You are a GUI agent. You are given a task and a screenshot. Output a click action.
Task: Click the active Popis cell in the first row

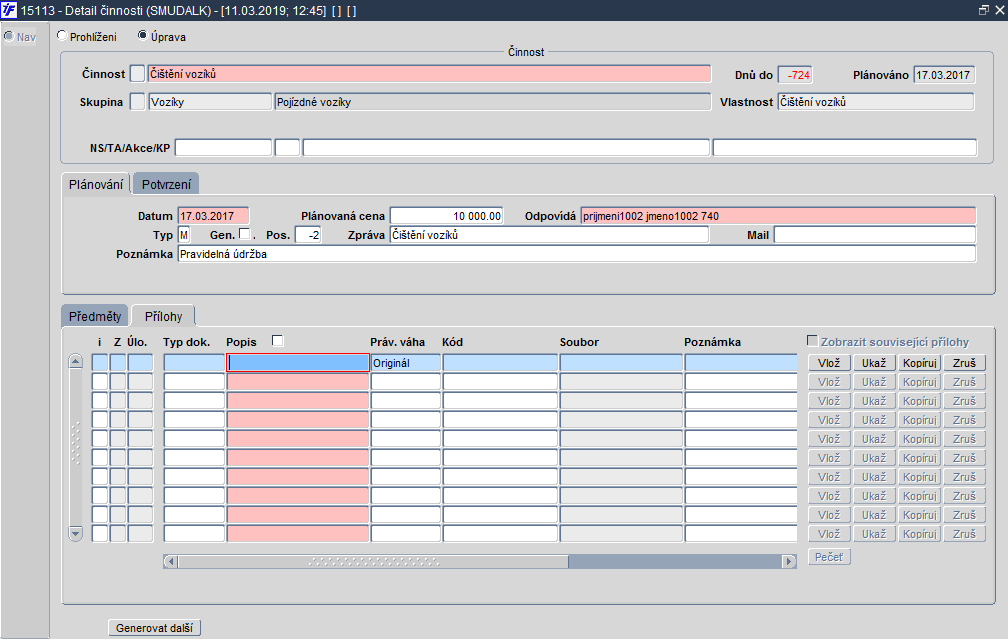[298, 363]
